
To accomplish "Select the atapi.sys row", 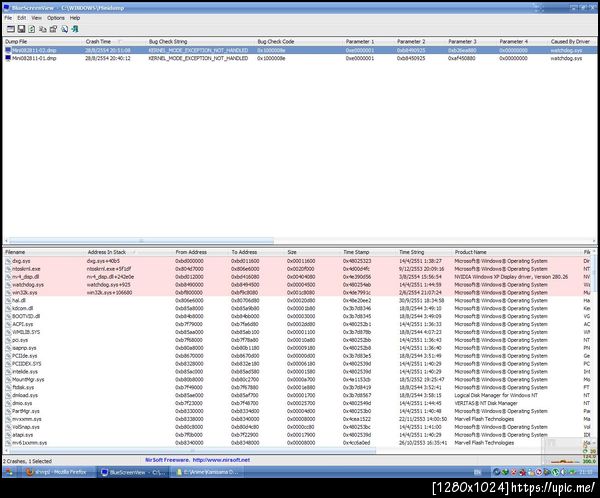I will tap(297, 435).
